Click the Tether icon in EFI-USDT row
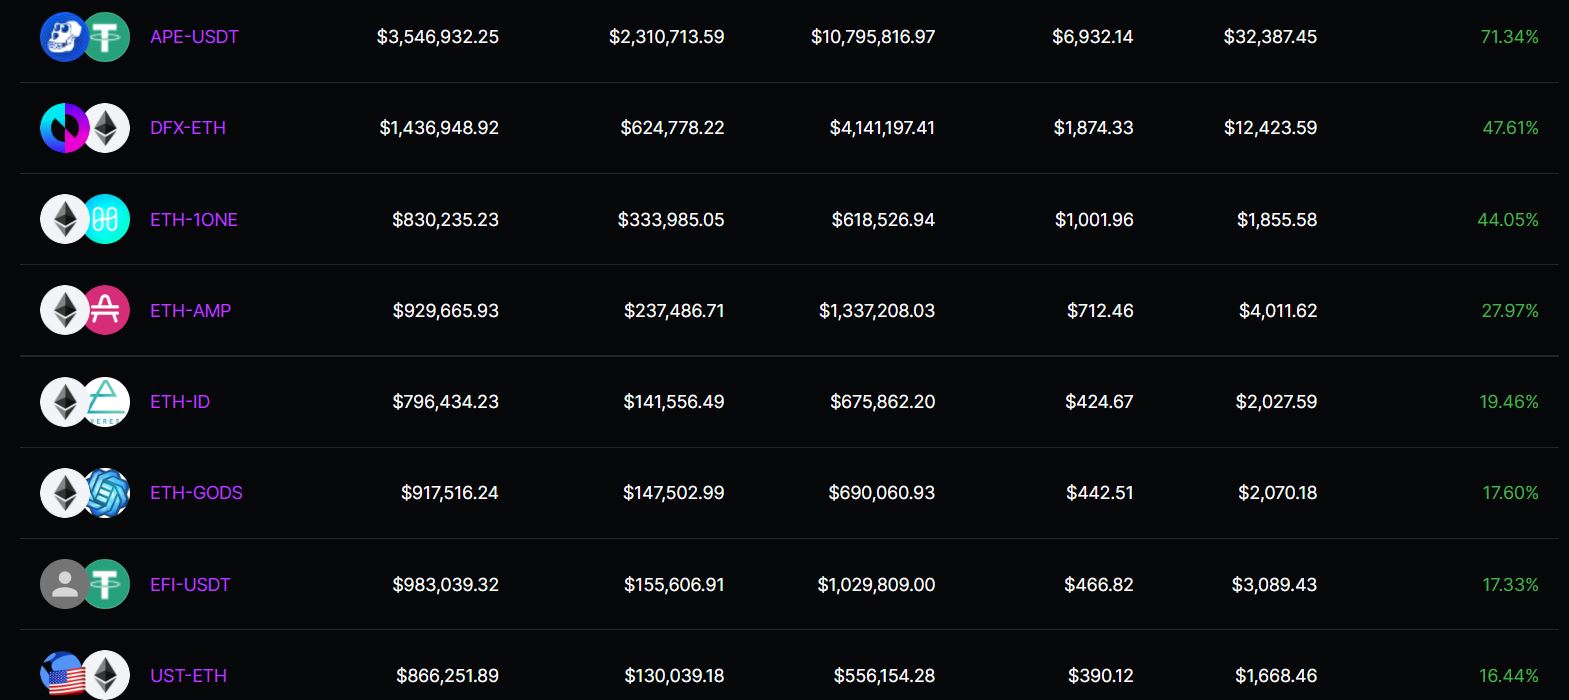 [x=107, y=584]
